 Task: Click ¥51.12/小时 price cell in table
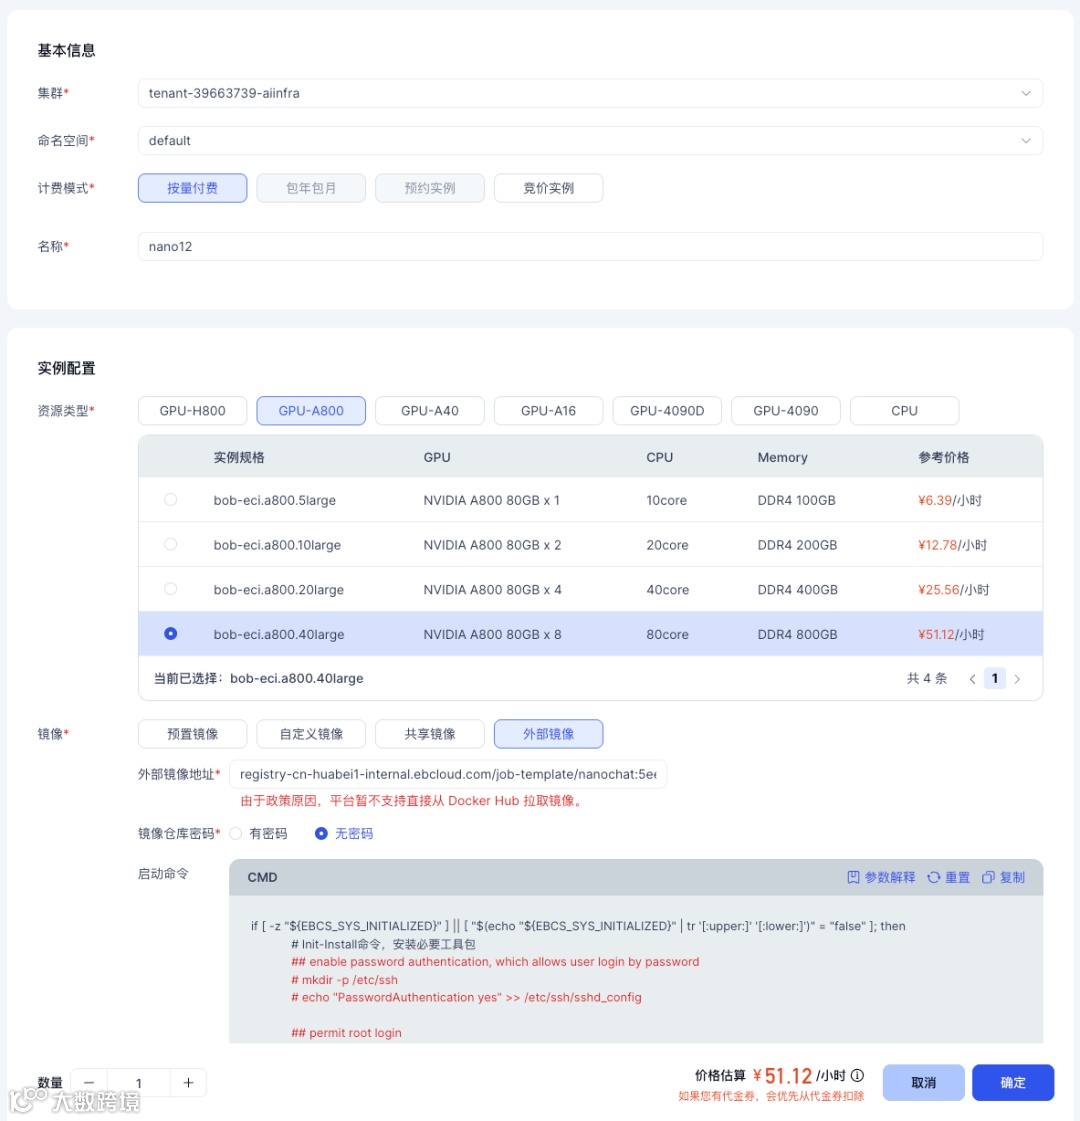point(951,634)
